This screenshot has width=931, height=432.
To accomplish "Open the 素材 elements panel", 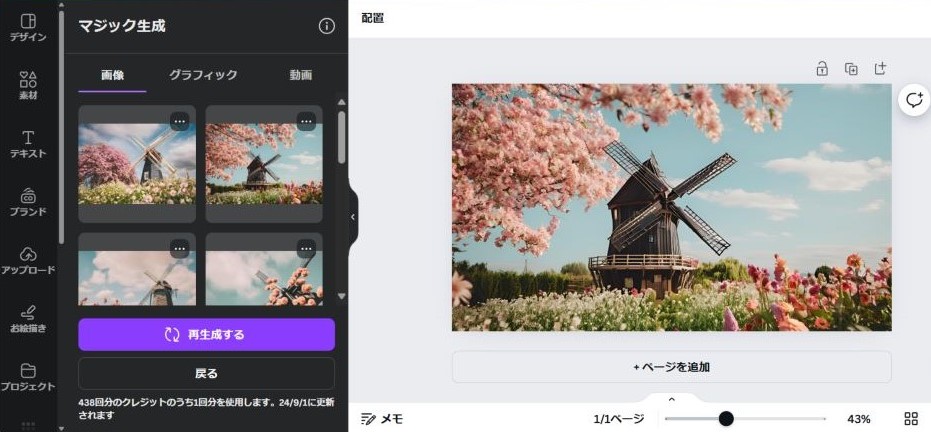I will click(28, 86).
